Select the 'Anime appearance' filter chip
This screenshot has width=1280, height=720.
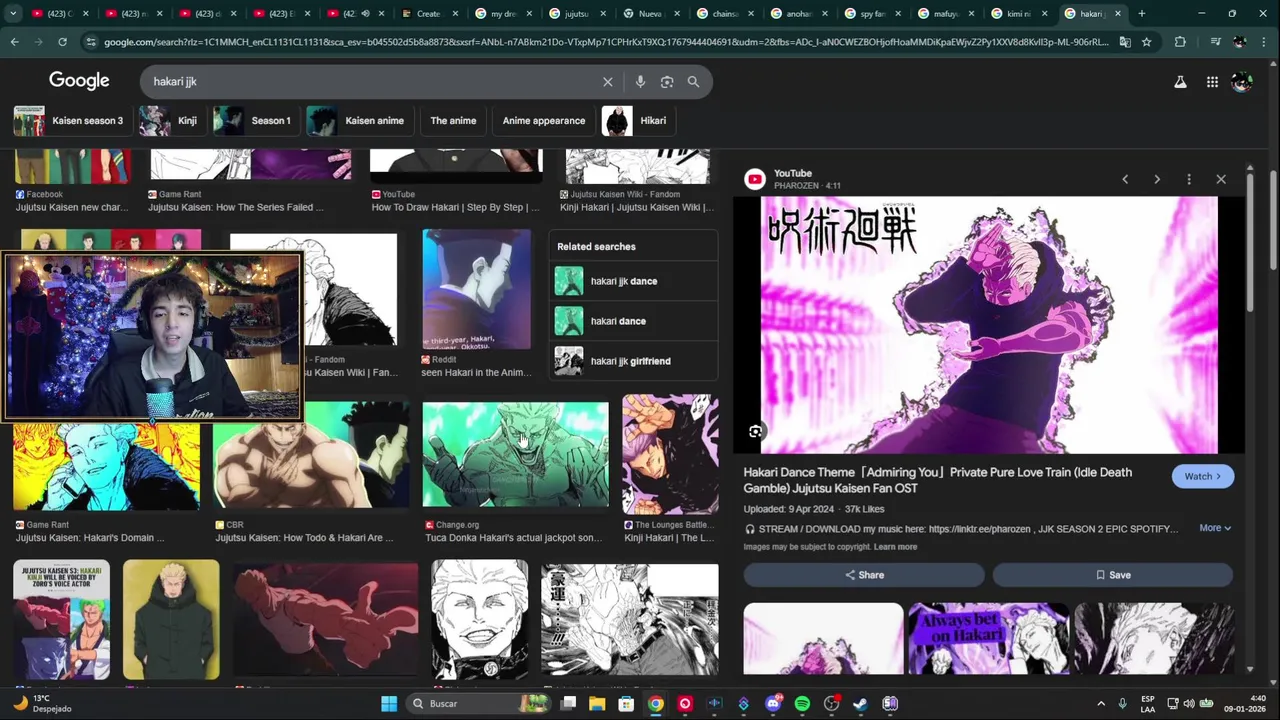coord(543,121)
